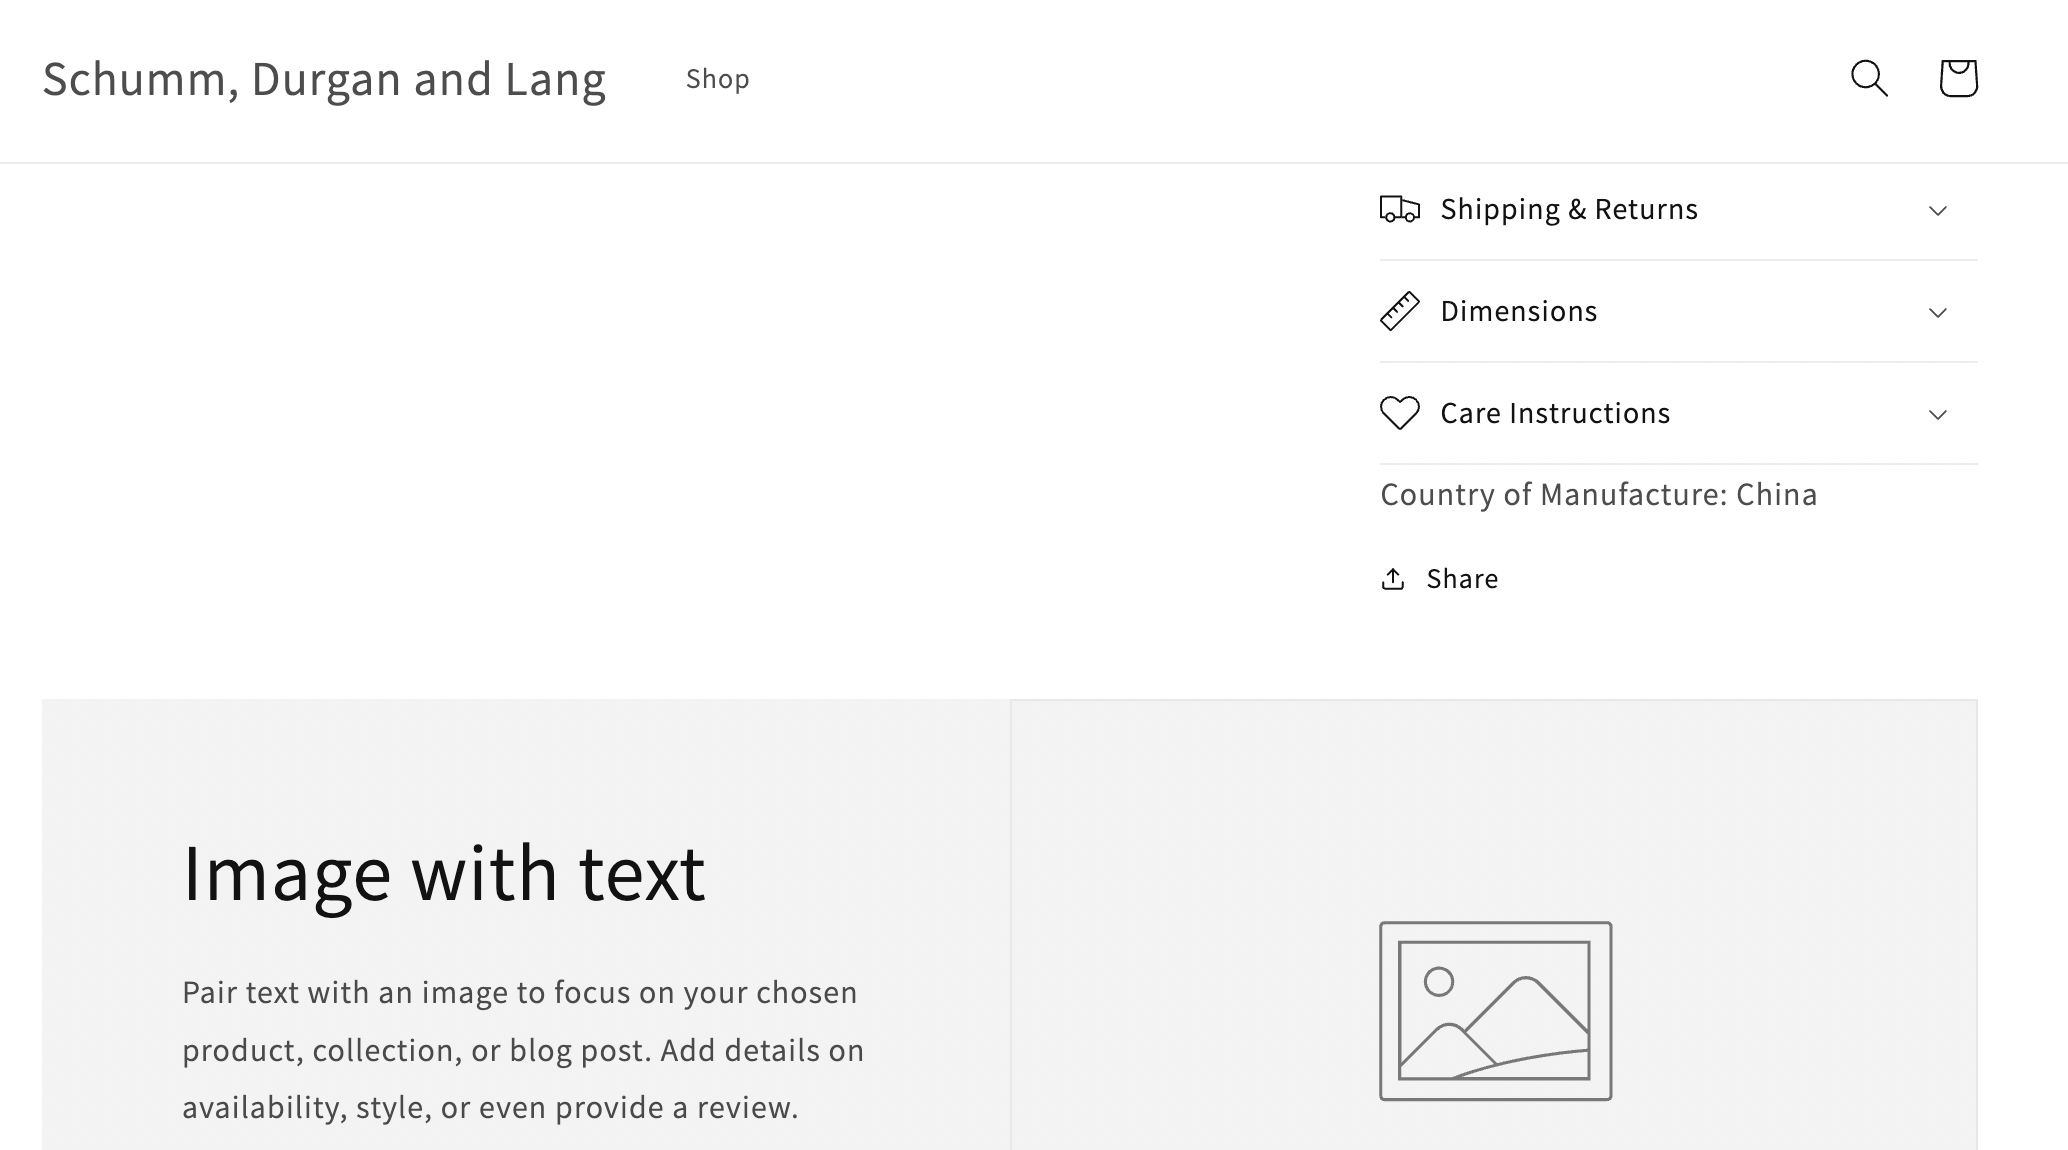This screenshot has height=1150, width=2068.
Task: Click the gray image placeholder panel background
Action: tap(1494, 800)
